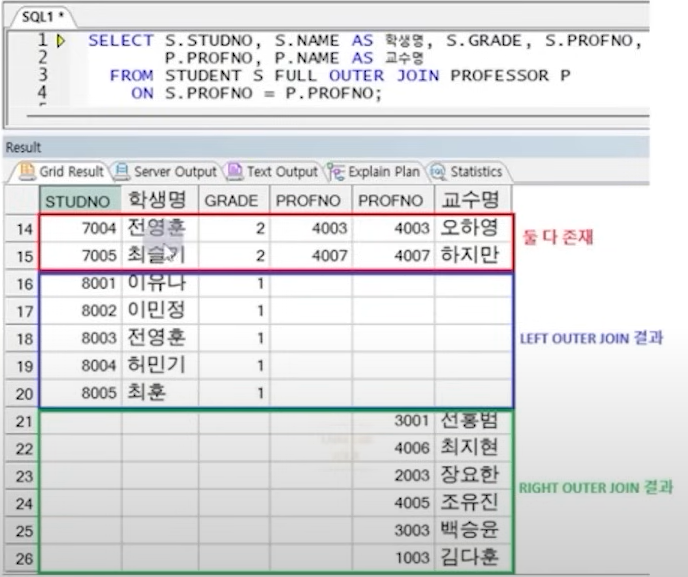Click the professor name cell 장요한
This screenshot has height=577, width=688.
point(473,475)
